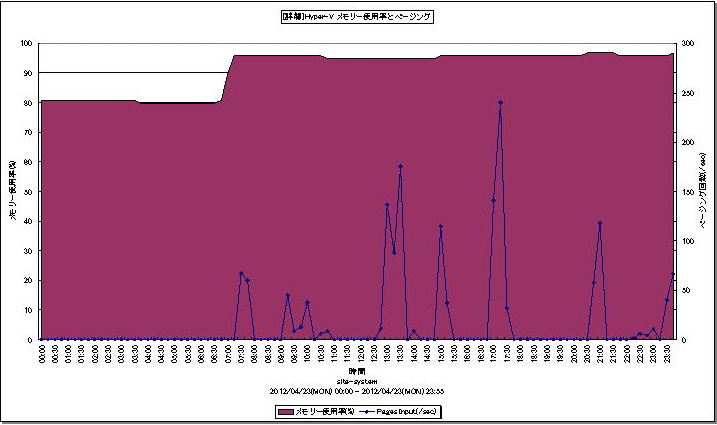The image size is (717, 425).
Task: Click the Pages Input peak near 115 around 15:00
Action: tap(440, 226)
